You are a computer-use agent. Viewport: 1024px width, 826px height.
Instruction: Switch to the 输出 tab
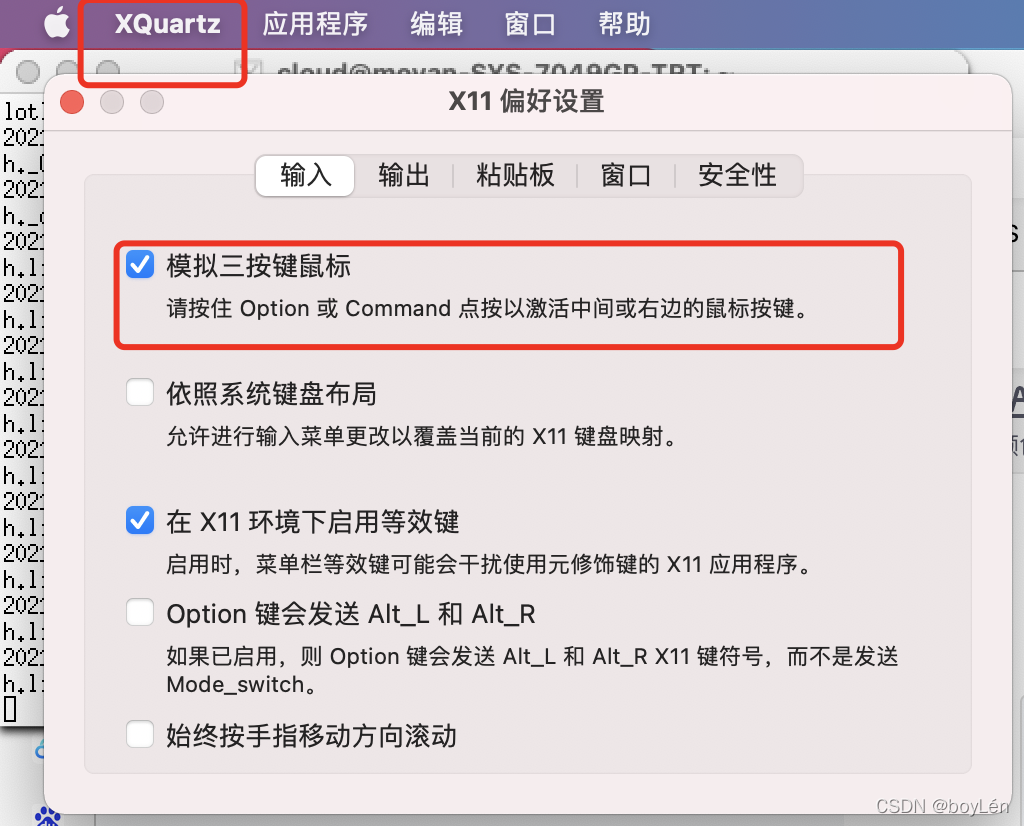(x=404, y=176)
